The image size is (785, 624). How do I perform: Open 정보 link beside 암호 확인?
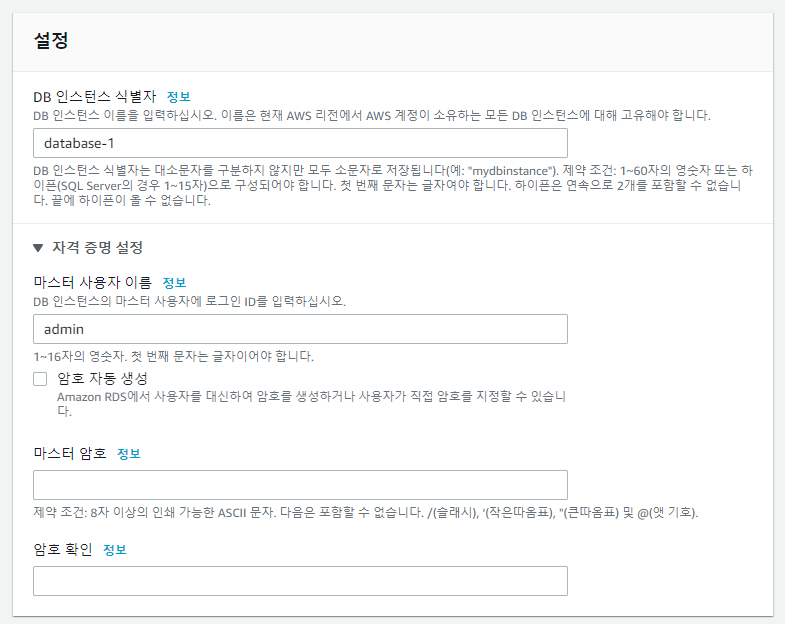(x=115, y=550)
